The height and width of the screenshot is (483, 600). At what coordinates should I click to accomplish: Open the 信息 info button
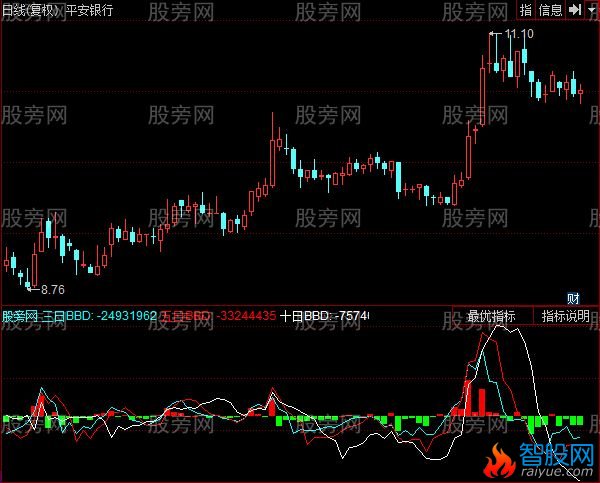point(550,10)
